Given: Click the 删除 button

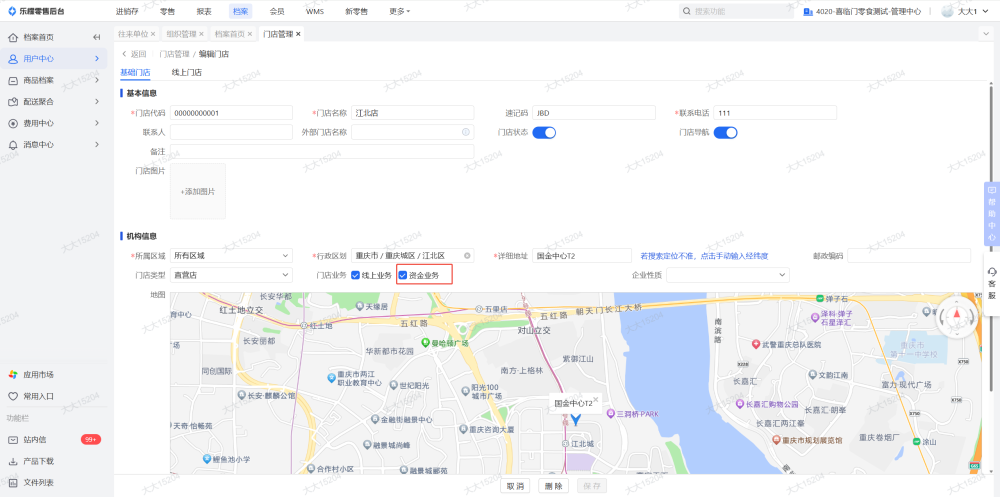Looking at the screenshot, I should click(x=554, y=486).
